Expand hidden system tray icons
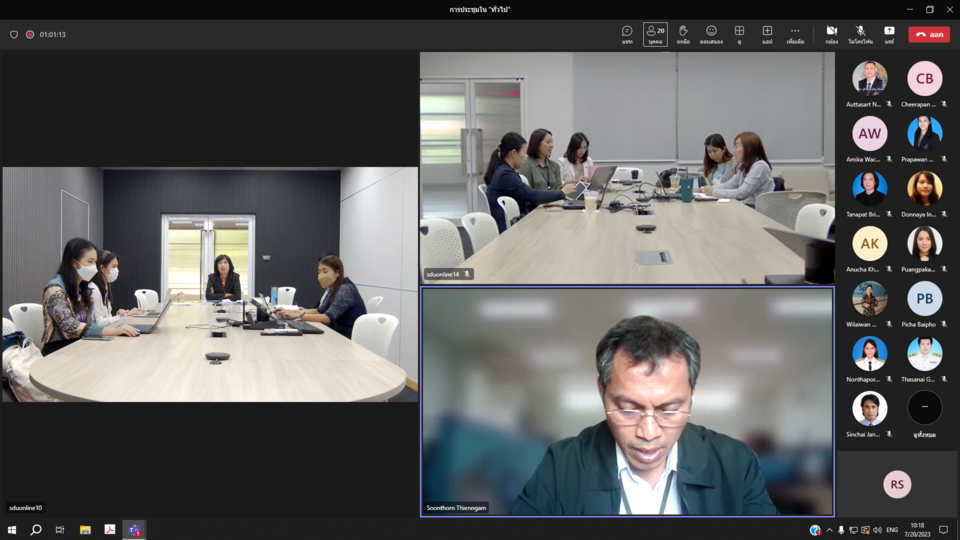Viewport: 960px width, 540px height. [829, 530]
